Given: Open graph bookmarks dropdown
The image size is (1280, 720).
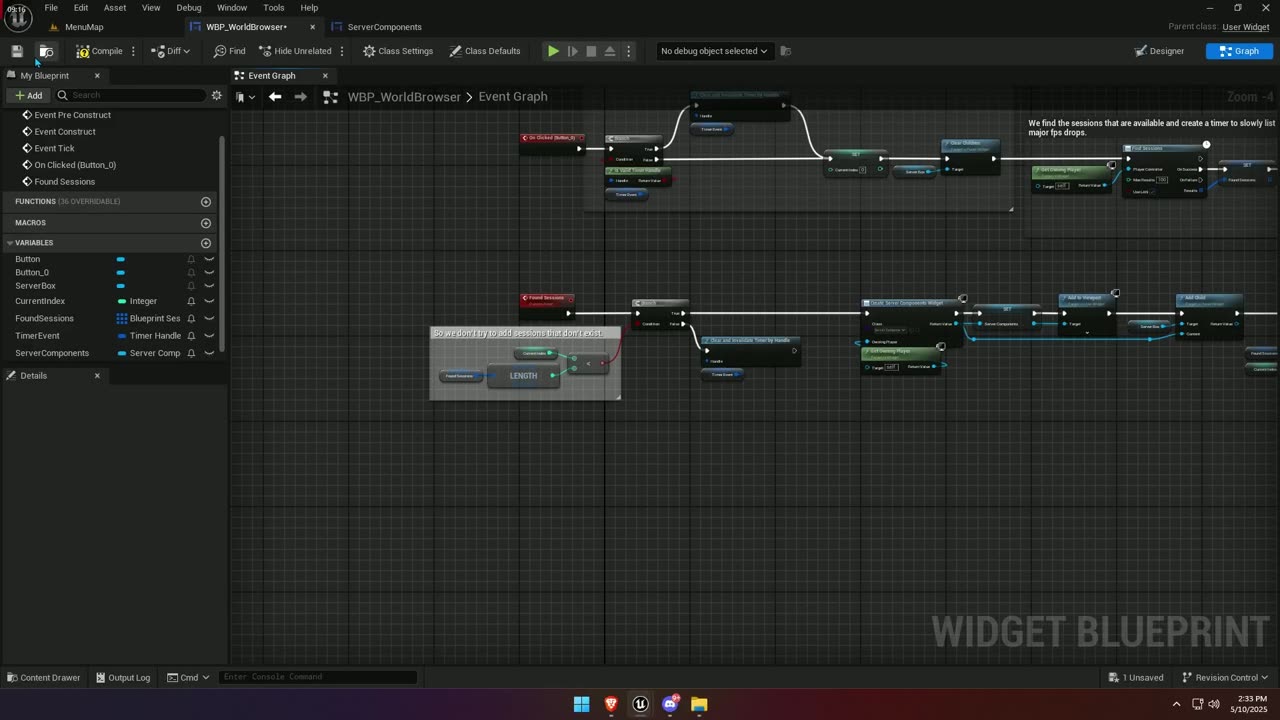Looking at the screenshot, I should tap(245, 97).
